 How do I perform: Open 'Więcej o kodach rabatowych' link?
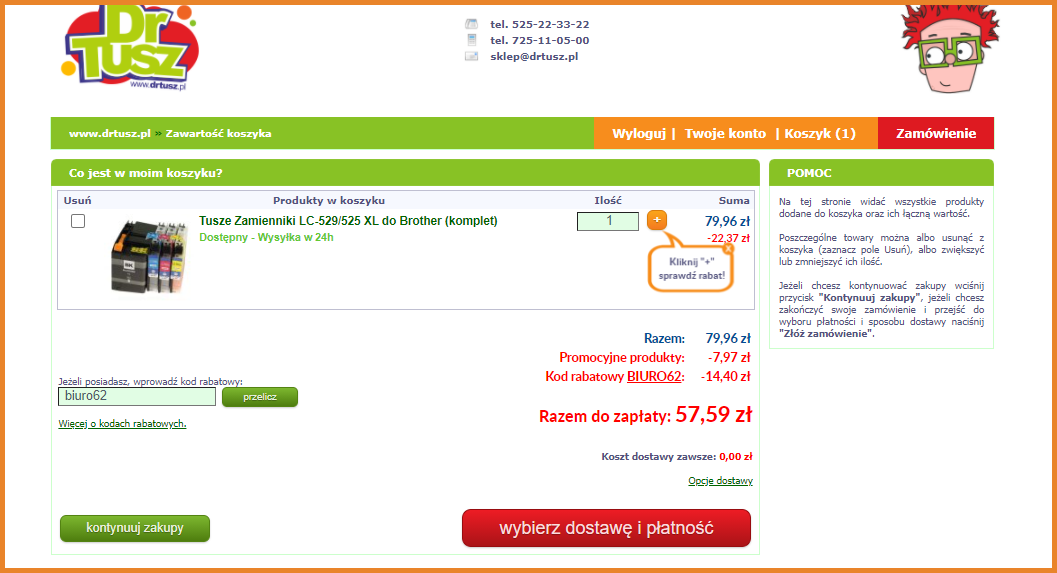tap(122, 423)
